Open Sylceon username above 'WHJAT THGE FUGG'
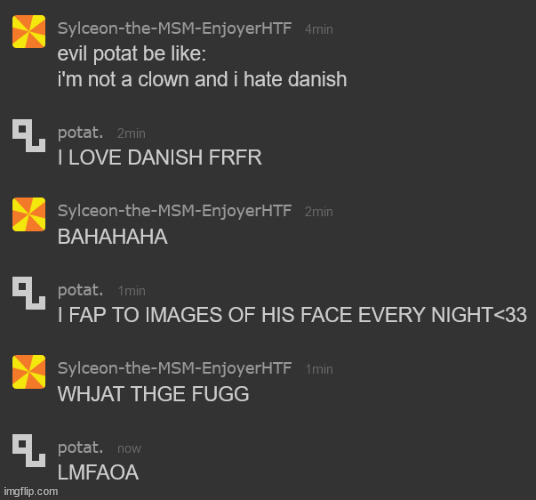This screenshot has height=500, width=536. 174,368
